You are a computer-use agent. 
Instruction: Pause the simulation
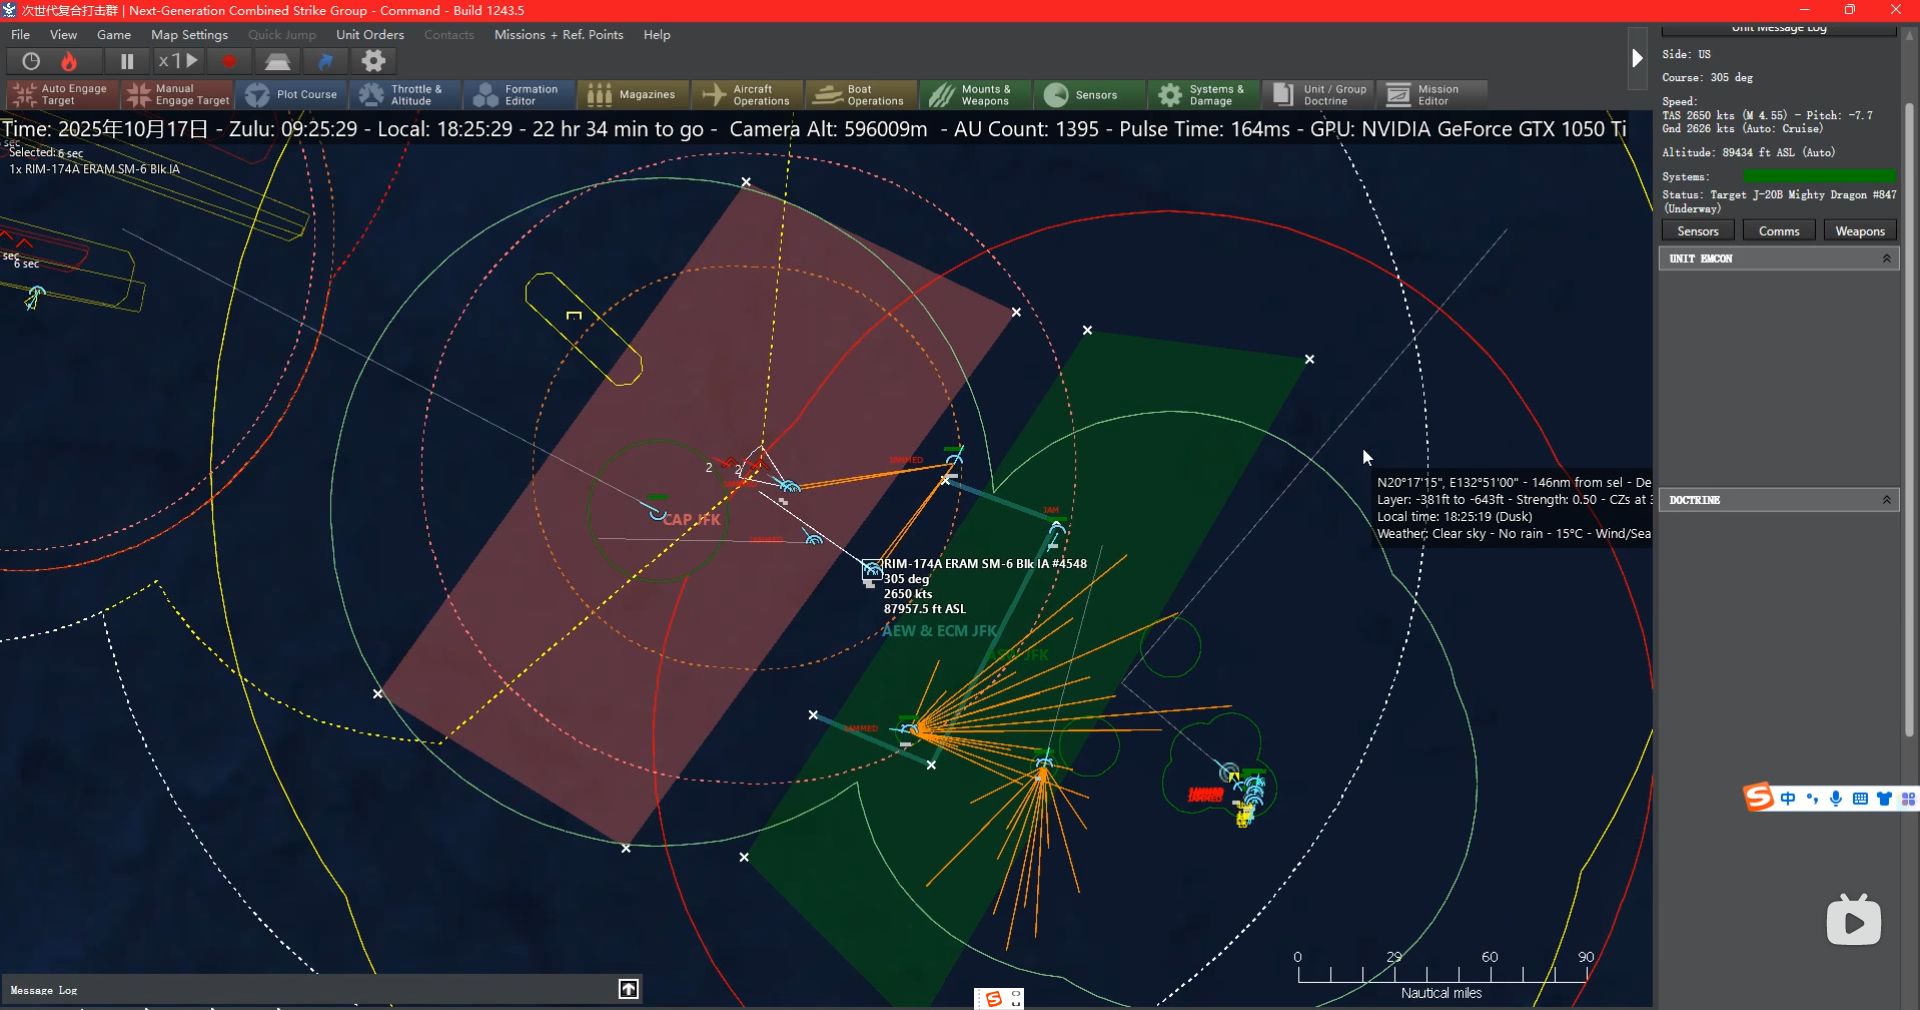[127, 61]
